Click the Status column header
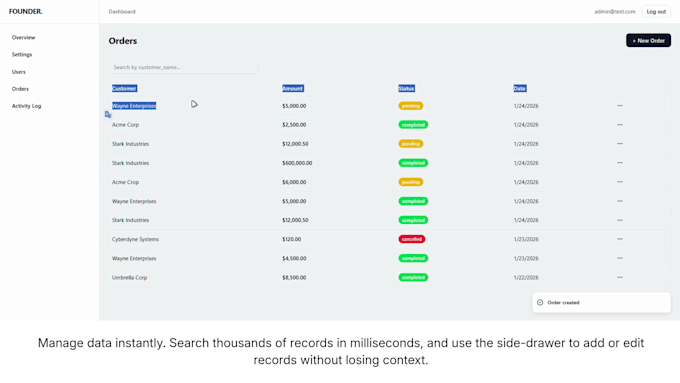This screenshot has width=680, height=383. pos(406,88)
